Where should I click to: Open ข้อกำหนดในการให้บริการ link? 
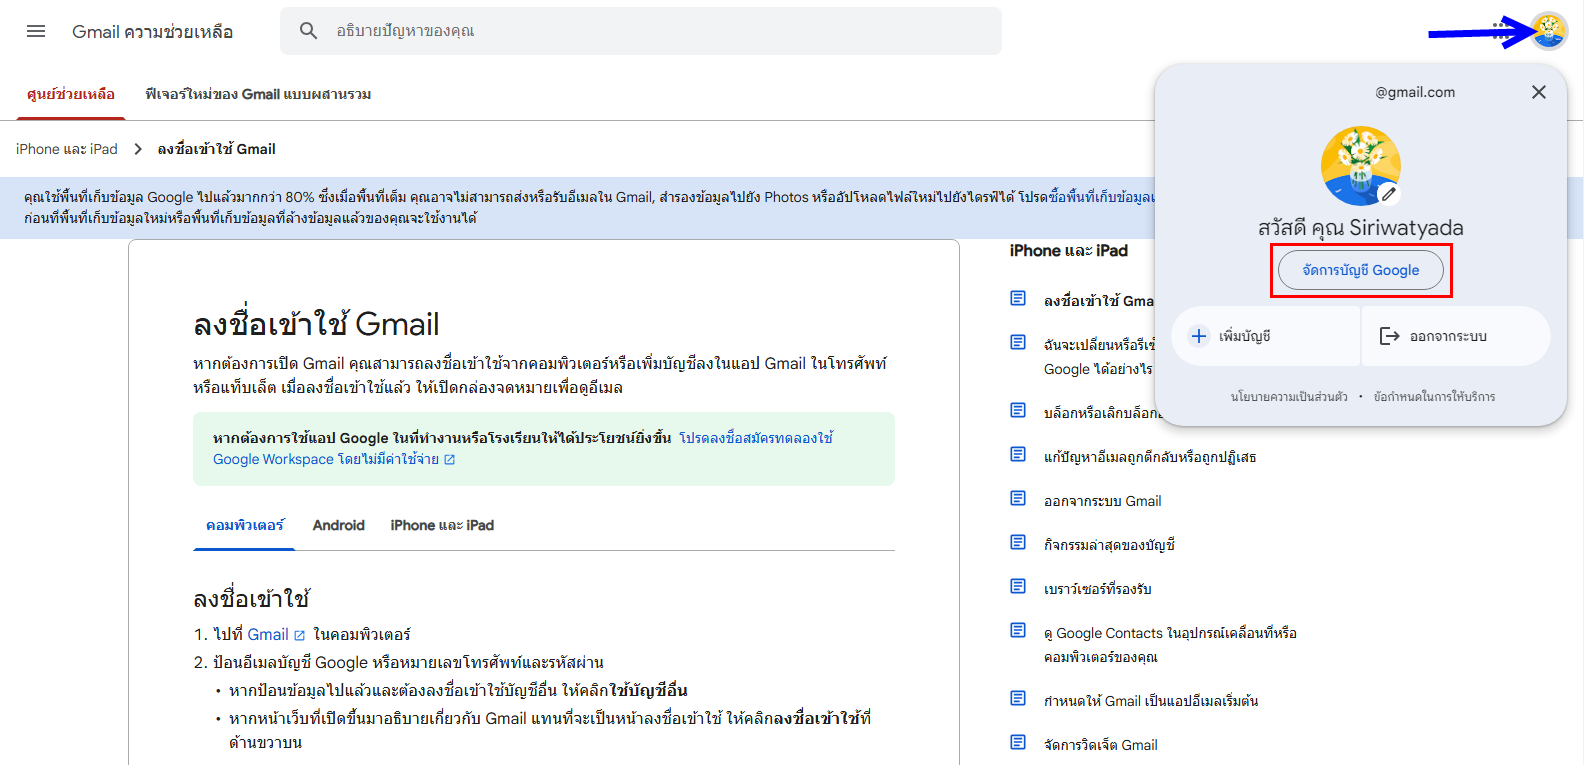1434,397
